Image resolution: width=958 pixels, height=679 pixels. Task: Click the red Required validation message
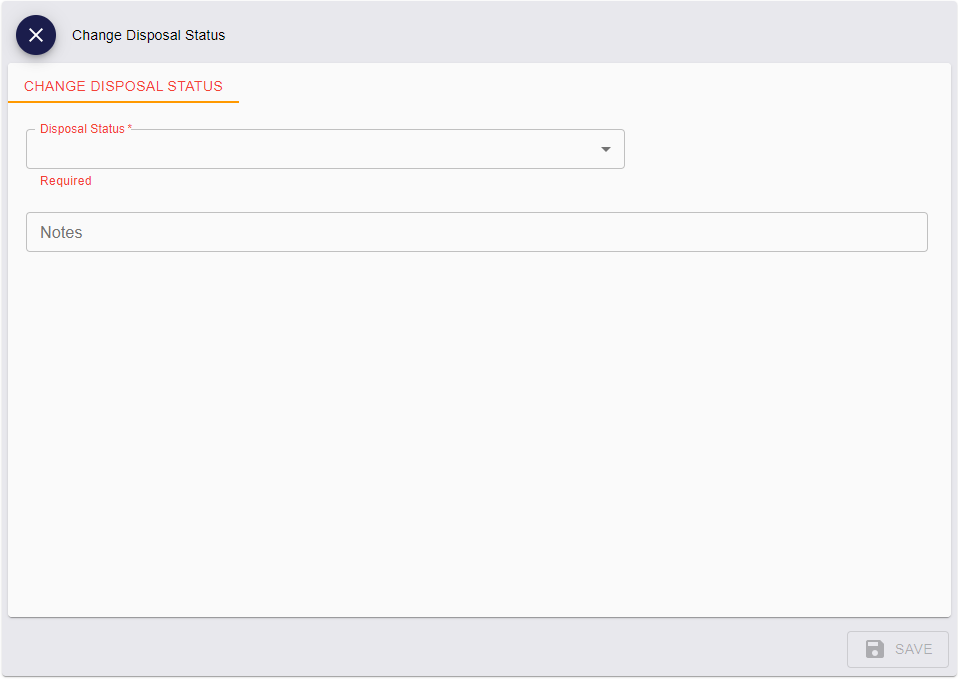[66, 181]
